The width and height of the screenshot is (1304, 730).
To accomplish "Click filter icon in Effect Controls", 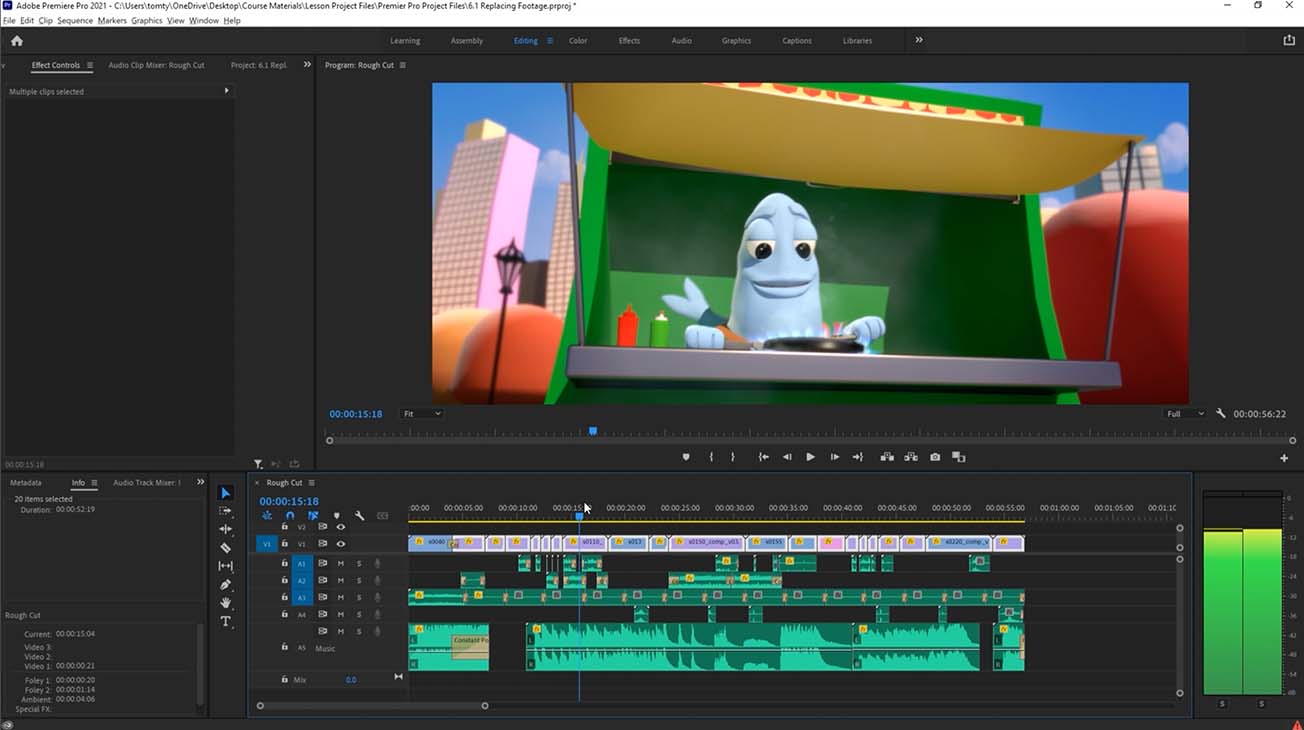I will tap(258, 464).
